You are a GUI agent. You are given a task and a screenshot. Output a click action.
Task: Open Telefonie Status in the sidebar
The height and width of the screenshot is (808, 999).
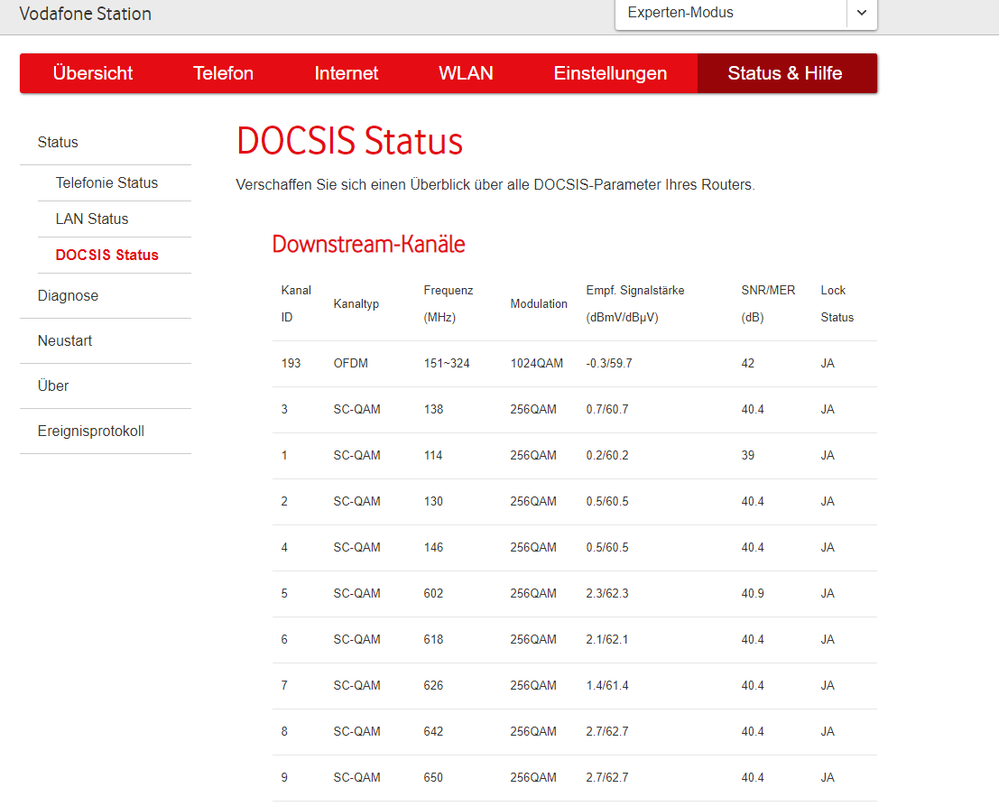[x=106, y=183]
